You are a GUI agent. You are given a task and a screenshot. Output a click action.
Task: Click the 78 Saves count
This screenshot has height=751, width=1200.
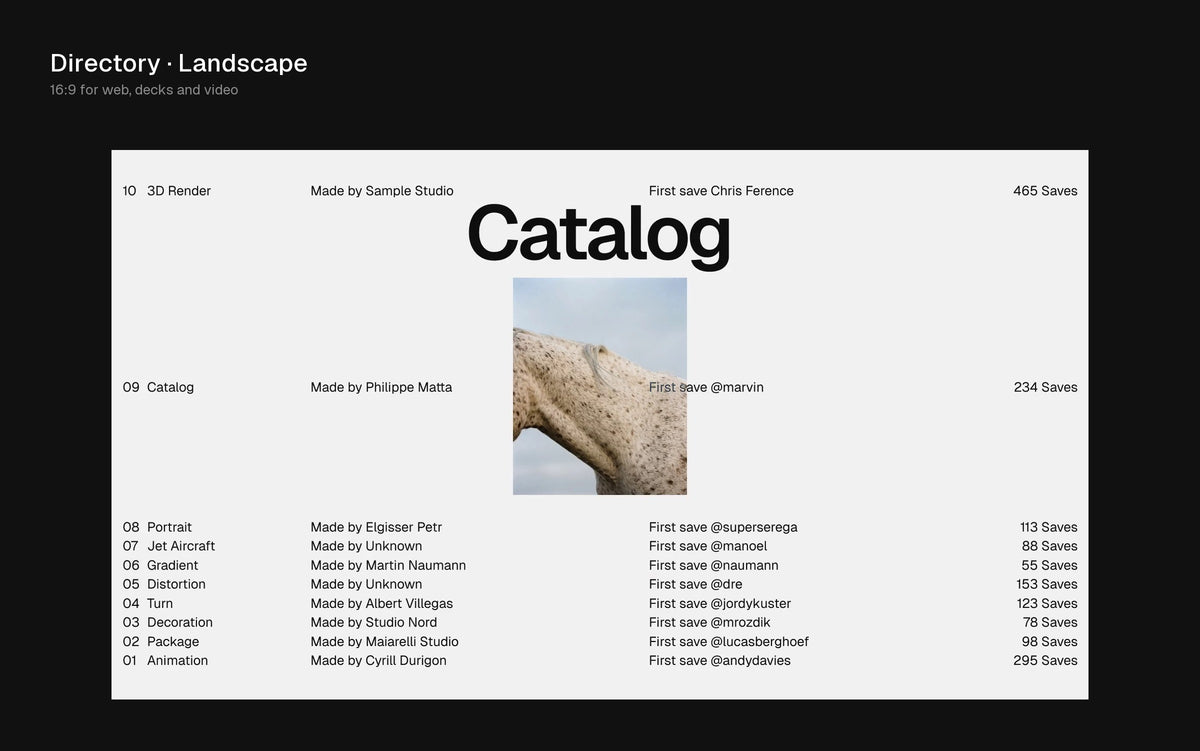[1050, 622]
